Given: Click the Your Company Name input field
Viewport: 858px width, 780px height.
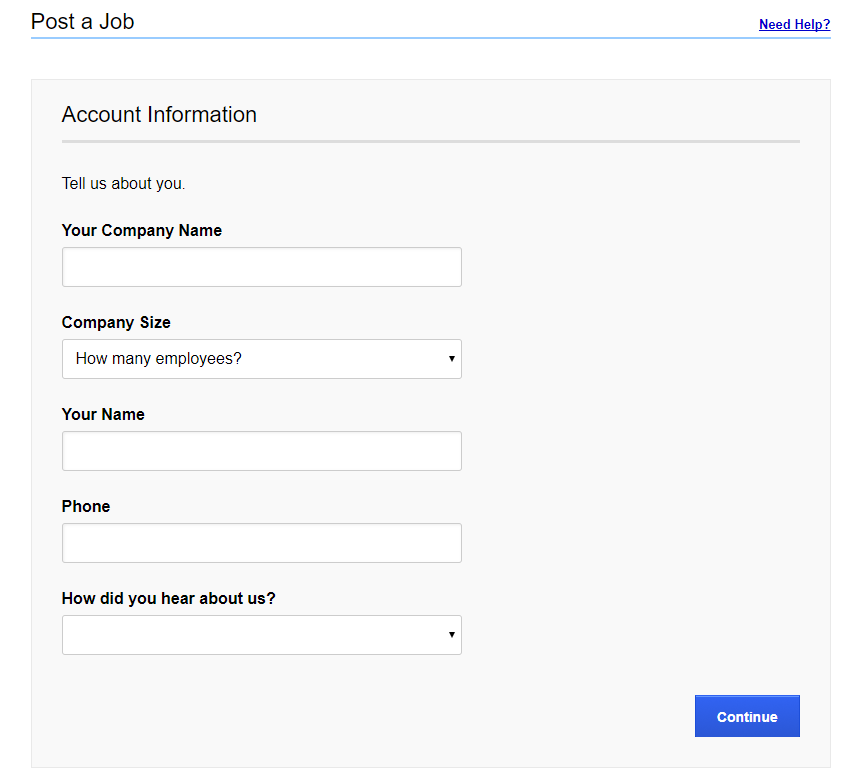Looking at the screenshot, I should (x=261, y=267).
